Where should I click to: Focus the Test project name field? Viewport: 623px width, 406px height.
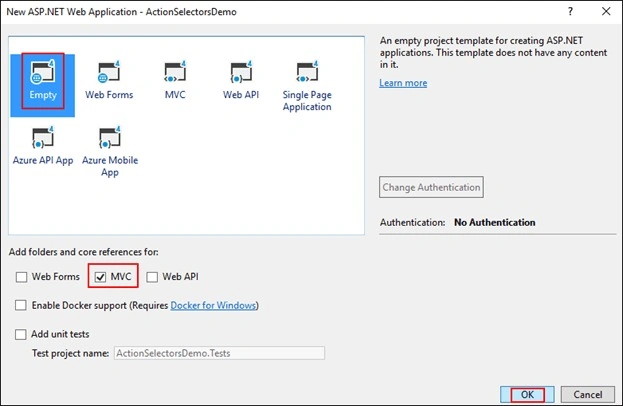coord(219,353)
